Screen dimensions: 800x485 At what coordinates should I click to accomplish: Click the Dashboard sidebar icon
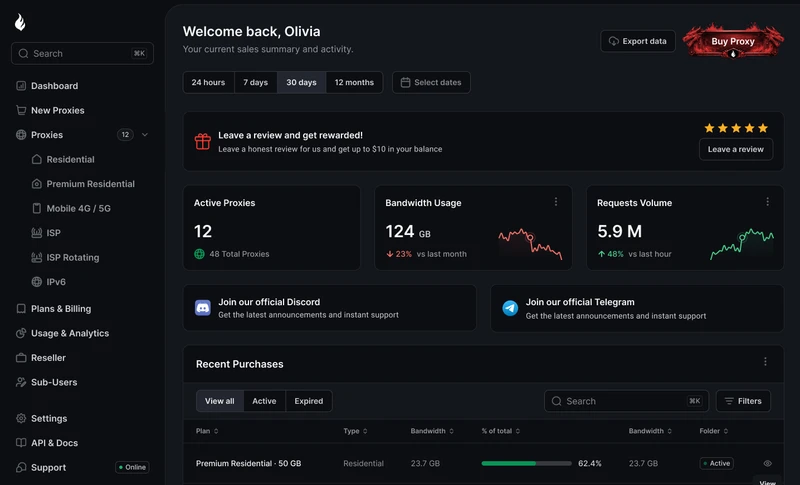coord(21,86)
